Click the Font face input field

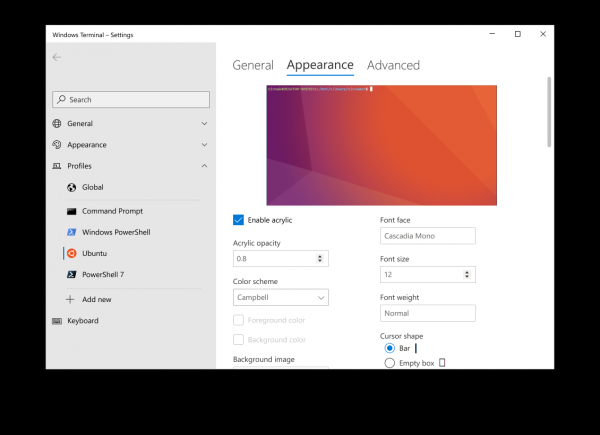coord(427,236)
